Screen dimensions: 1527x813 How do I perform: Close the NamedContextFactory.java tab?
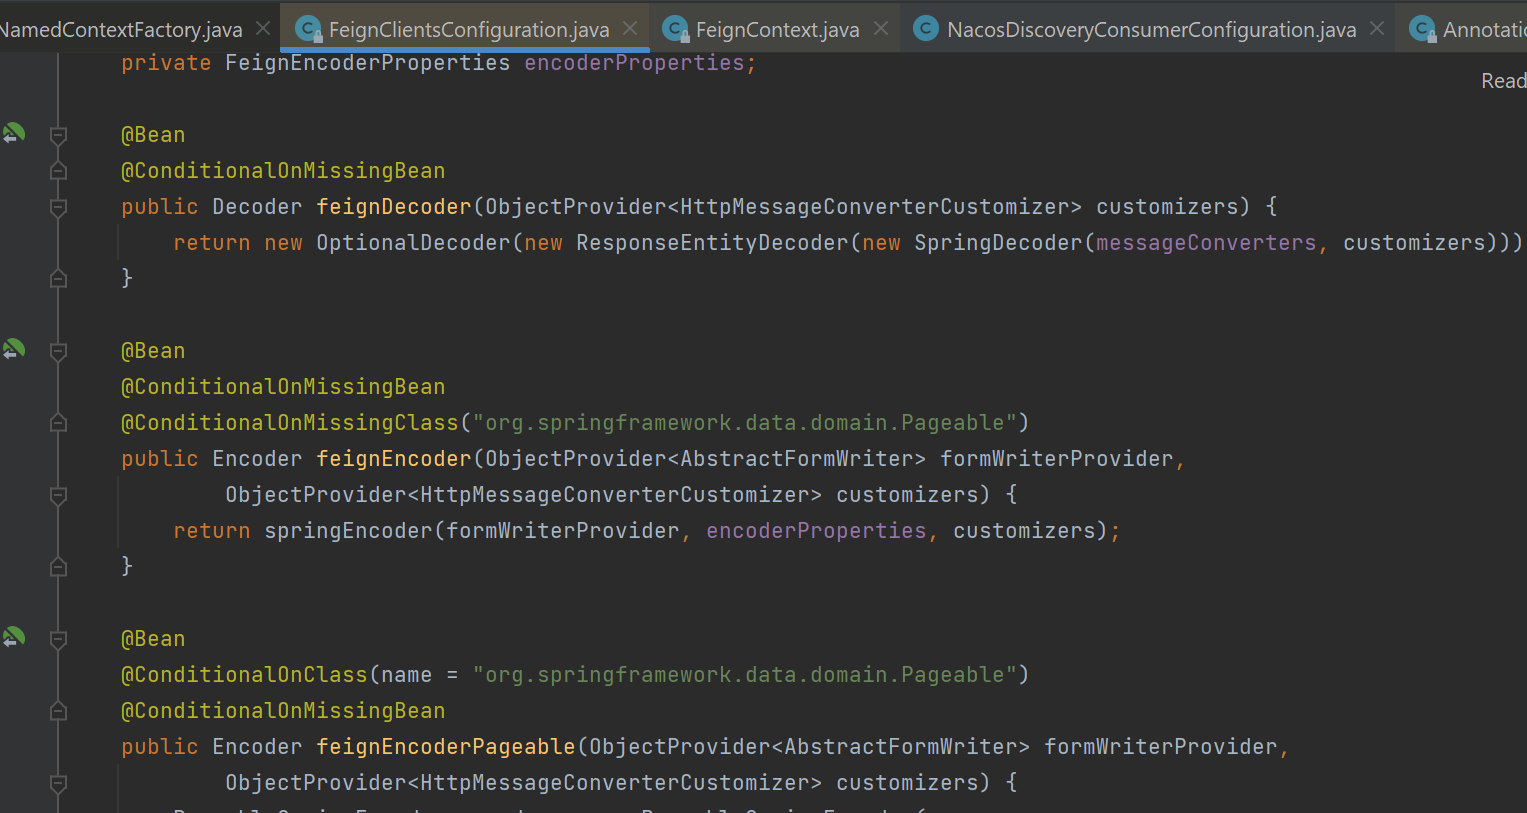tap(263, 28)
